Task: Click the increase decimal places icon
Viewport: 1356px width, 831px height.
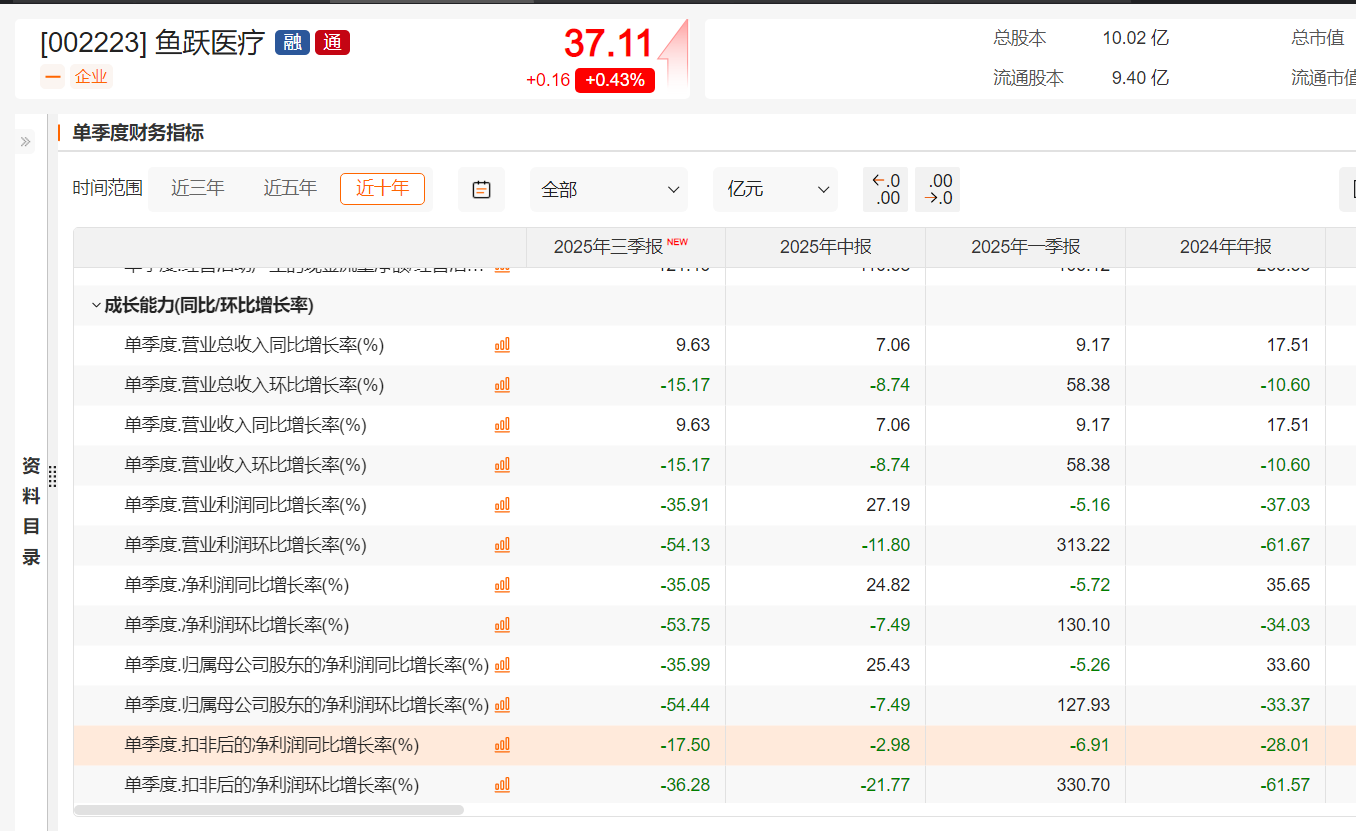Action: 886,189
